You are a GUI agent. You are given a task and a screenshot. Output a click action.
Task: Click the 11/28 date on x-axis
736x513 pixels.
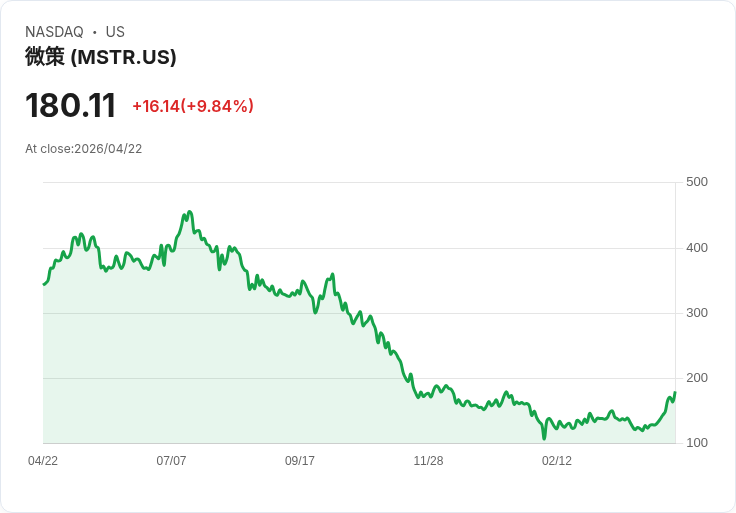(x=428, y=461)
